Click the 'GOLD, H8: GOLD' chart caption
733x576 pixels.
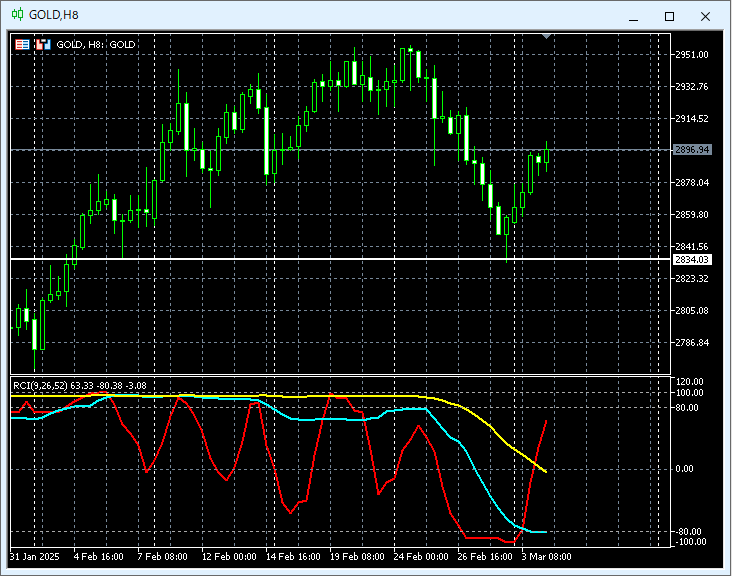click(x=96, y=44)
